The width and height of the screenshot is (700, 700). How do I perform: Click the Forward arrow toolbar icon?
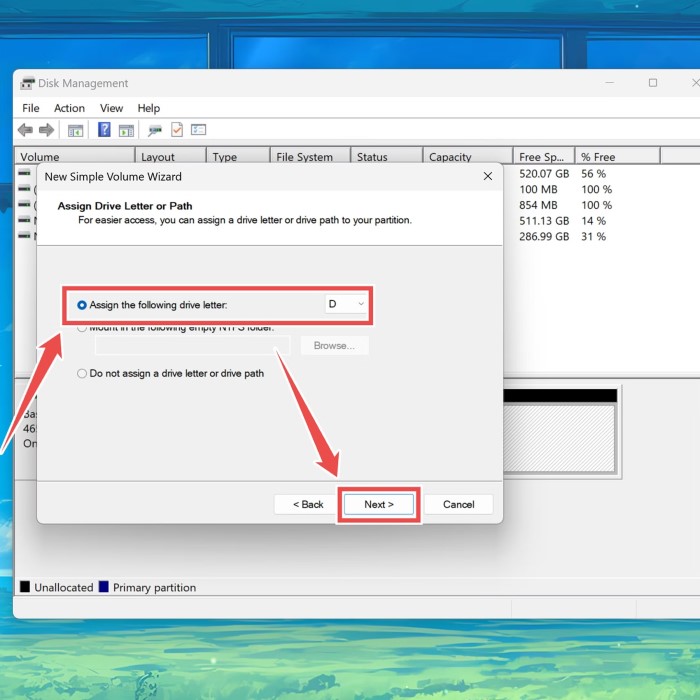[46, 130]
